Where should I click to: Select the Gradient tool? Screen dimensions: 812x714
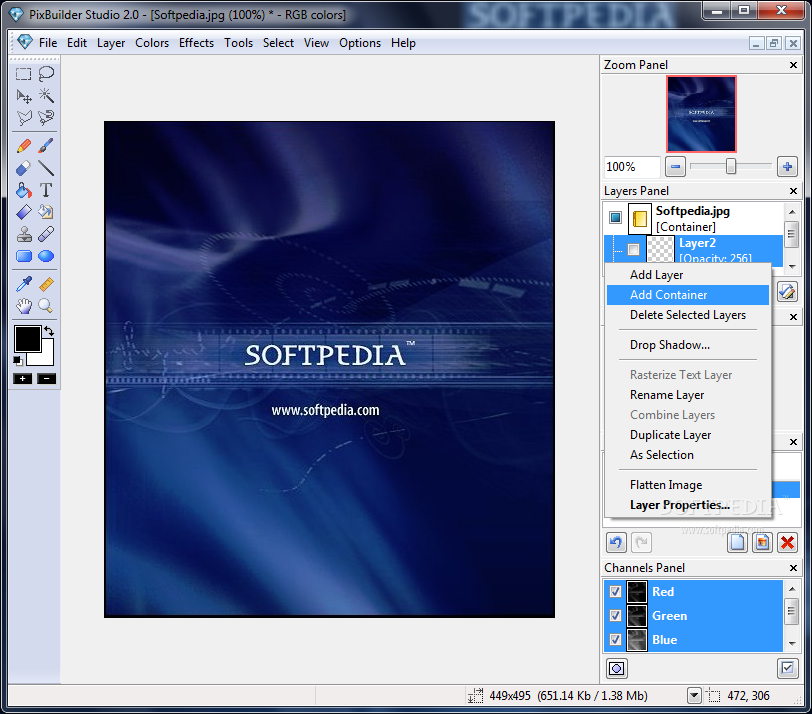23,212
